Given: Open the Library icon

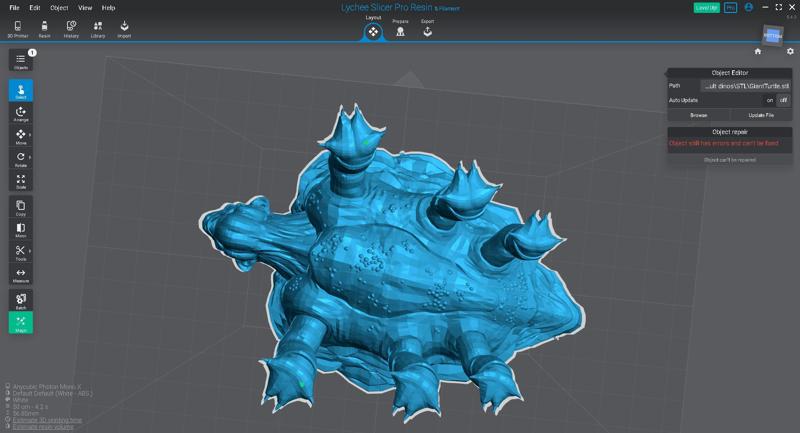Looking at the screenshot, I should [x=97, y=29].
